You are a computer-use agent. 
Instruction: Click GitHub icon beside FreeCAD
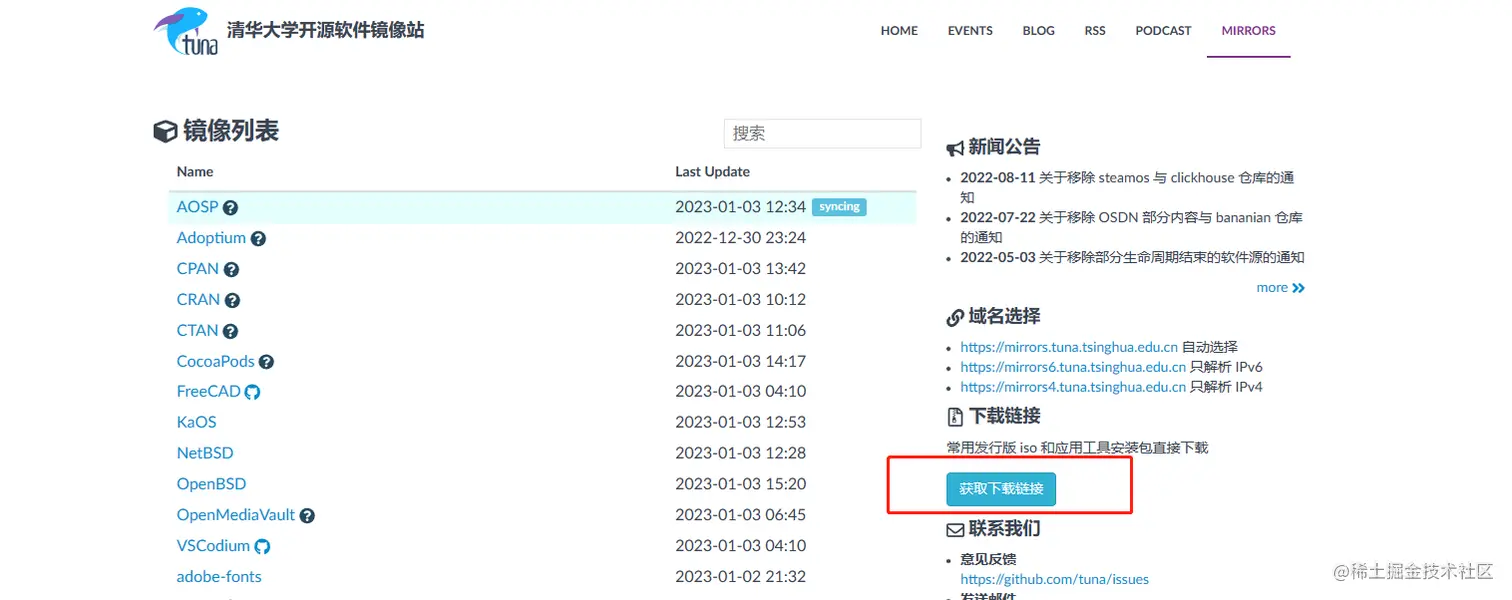pyautogui.click(x=252, y=392)
